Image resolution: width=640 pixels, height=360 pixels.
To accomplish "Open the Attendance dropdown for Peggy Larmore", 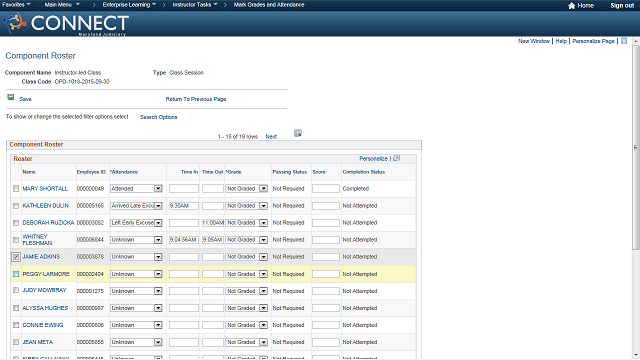I will coord(158,274).
